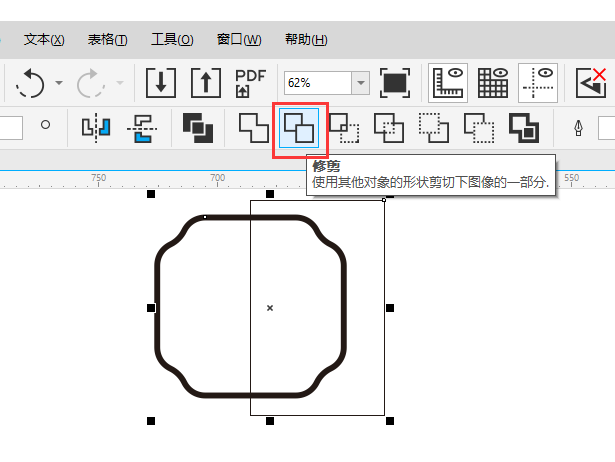
Task: Click the Undo arrow icon
Action: (x=30, y=83)
